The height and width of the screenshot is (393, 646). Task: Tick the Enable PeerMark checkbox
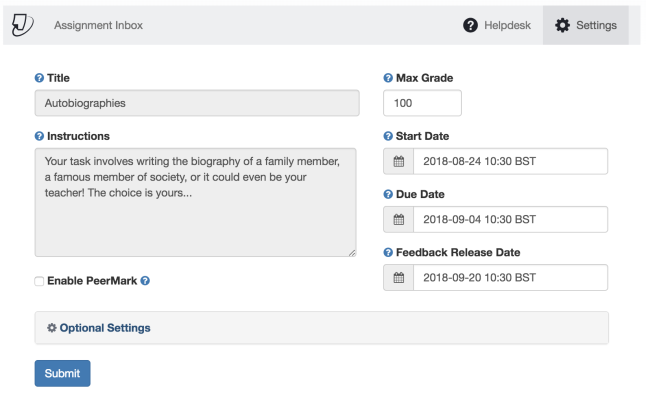pos(39,281)
